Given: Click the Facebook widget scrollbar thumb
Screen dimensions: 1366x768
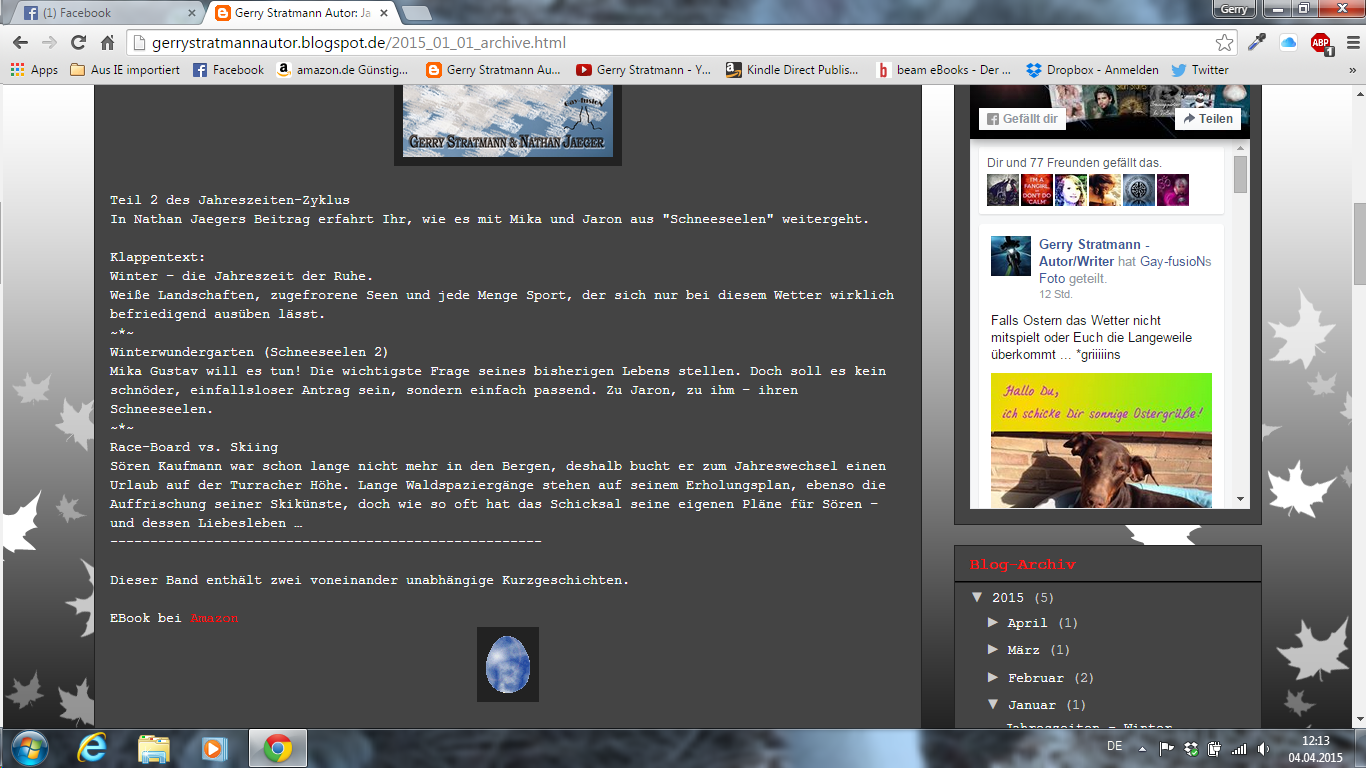Looking at the screenshot, I should 1240,174.
